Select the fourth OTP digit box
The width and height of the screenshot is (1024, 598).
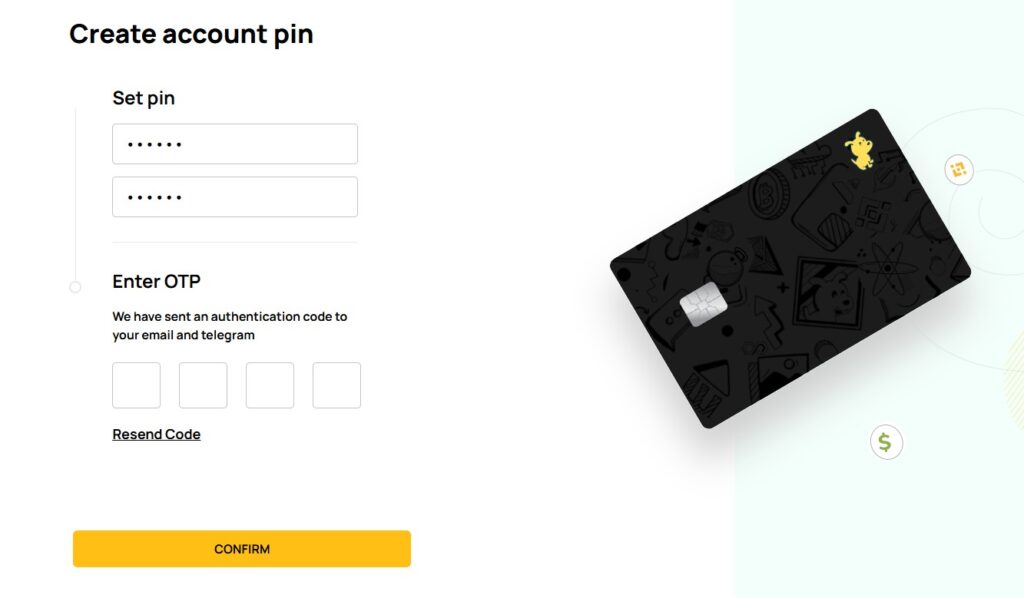coord(336,385)
